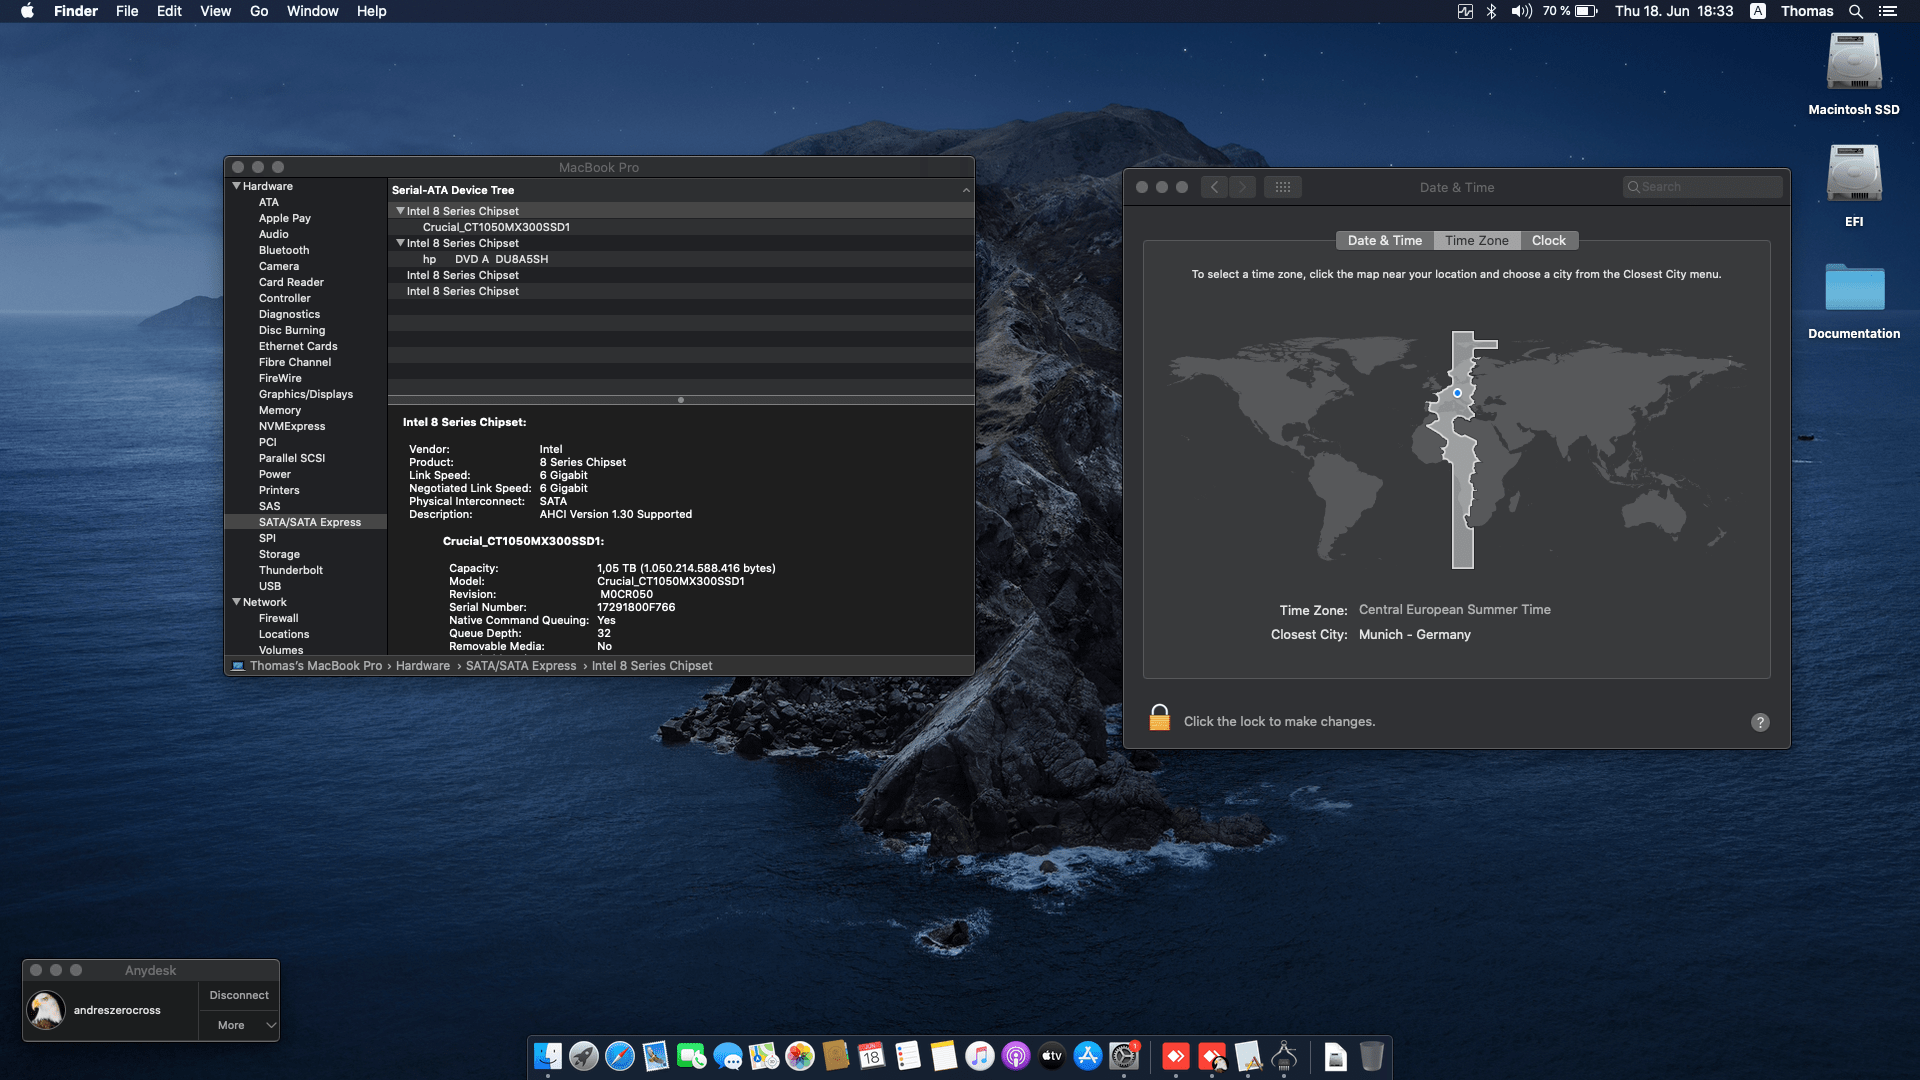Open System Preferences gear in dock
This screenshot has height=1080, width=1920.
pyautogui.click(x=1124, y=1056)
